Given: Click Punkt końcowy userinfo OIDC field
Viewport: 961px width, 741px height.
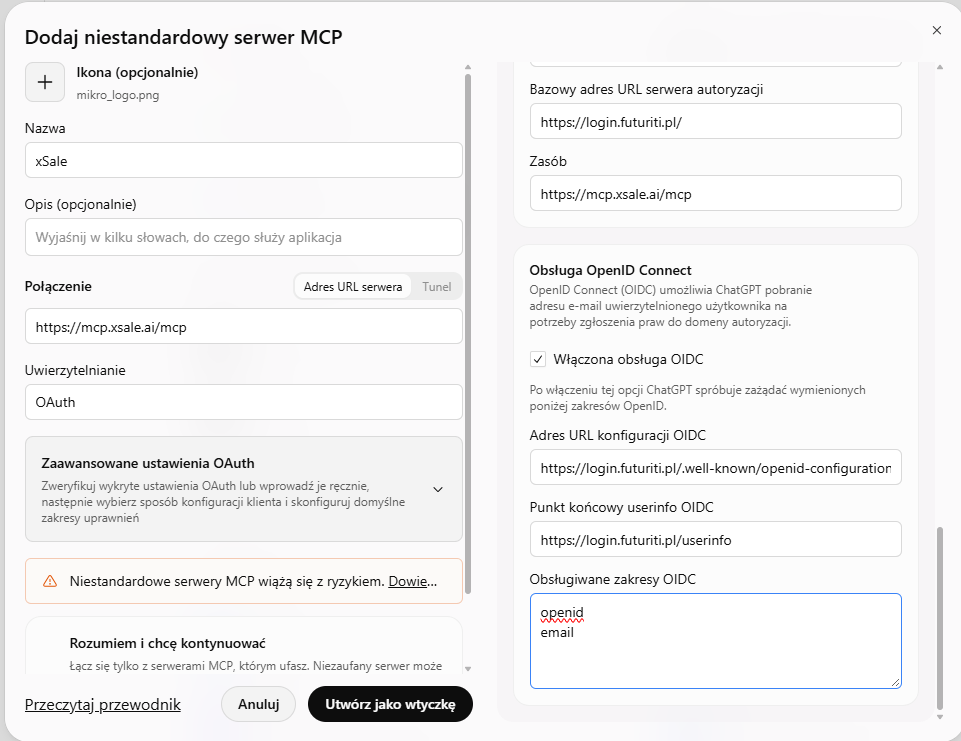Looking at the screenshot, I should 715,539.
